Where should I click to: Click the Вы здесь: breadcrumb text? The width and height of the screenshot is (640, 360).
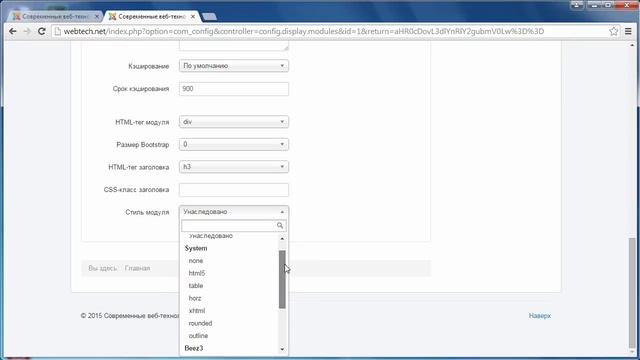click(x=102, y=268)
